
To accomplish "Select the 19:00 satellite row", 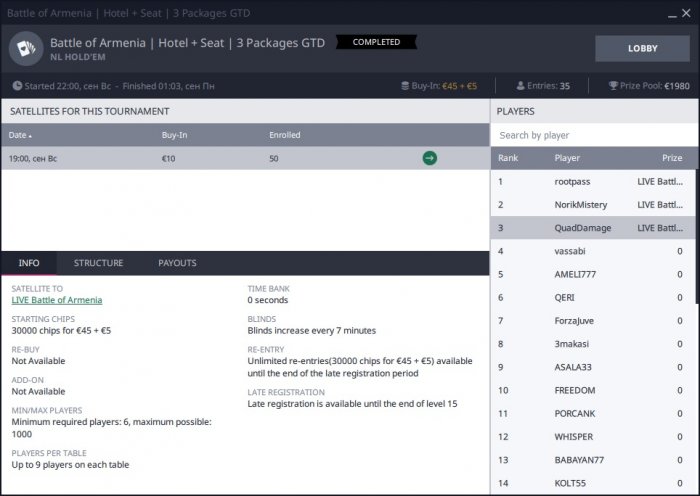I will (x=200, y=158).
